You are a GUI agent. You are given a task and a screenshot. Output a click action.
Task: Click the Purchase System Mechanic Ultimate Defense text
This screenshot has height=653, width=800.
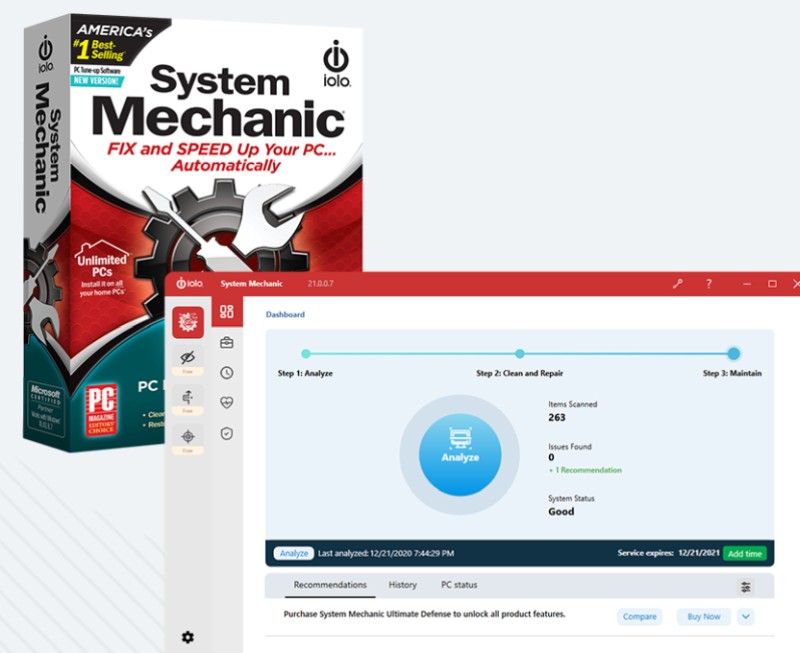click(x=424, y=614)
